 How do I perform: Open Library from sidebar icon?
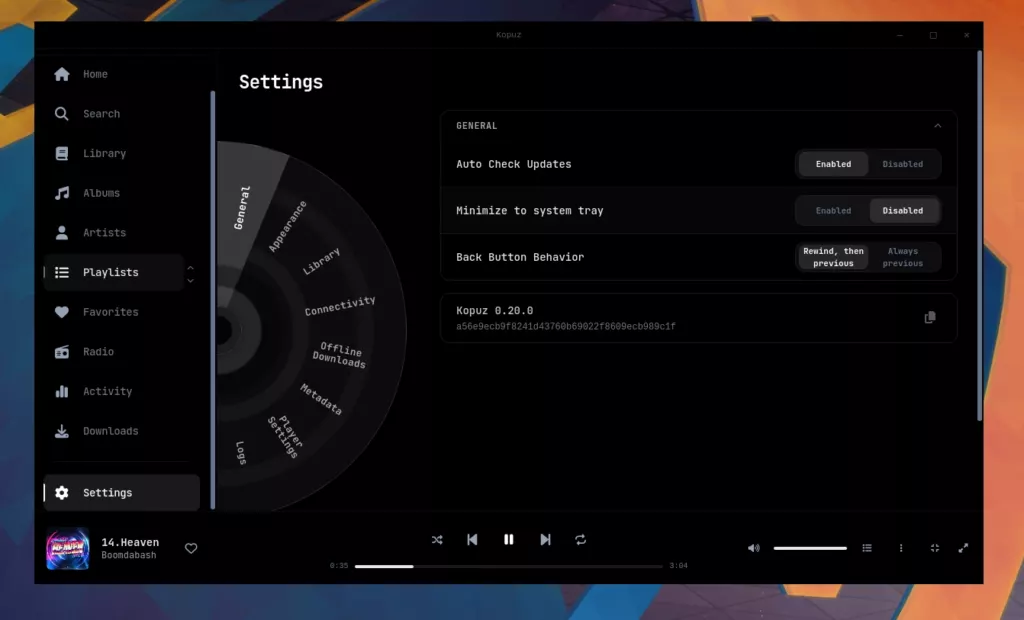[x=61, y=154]
